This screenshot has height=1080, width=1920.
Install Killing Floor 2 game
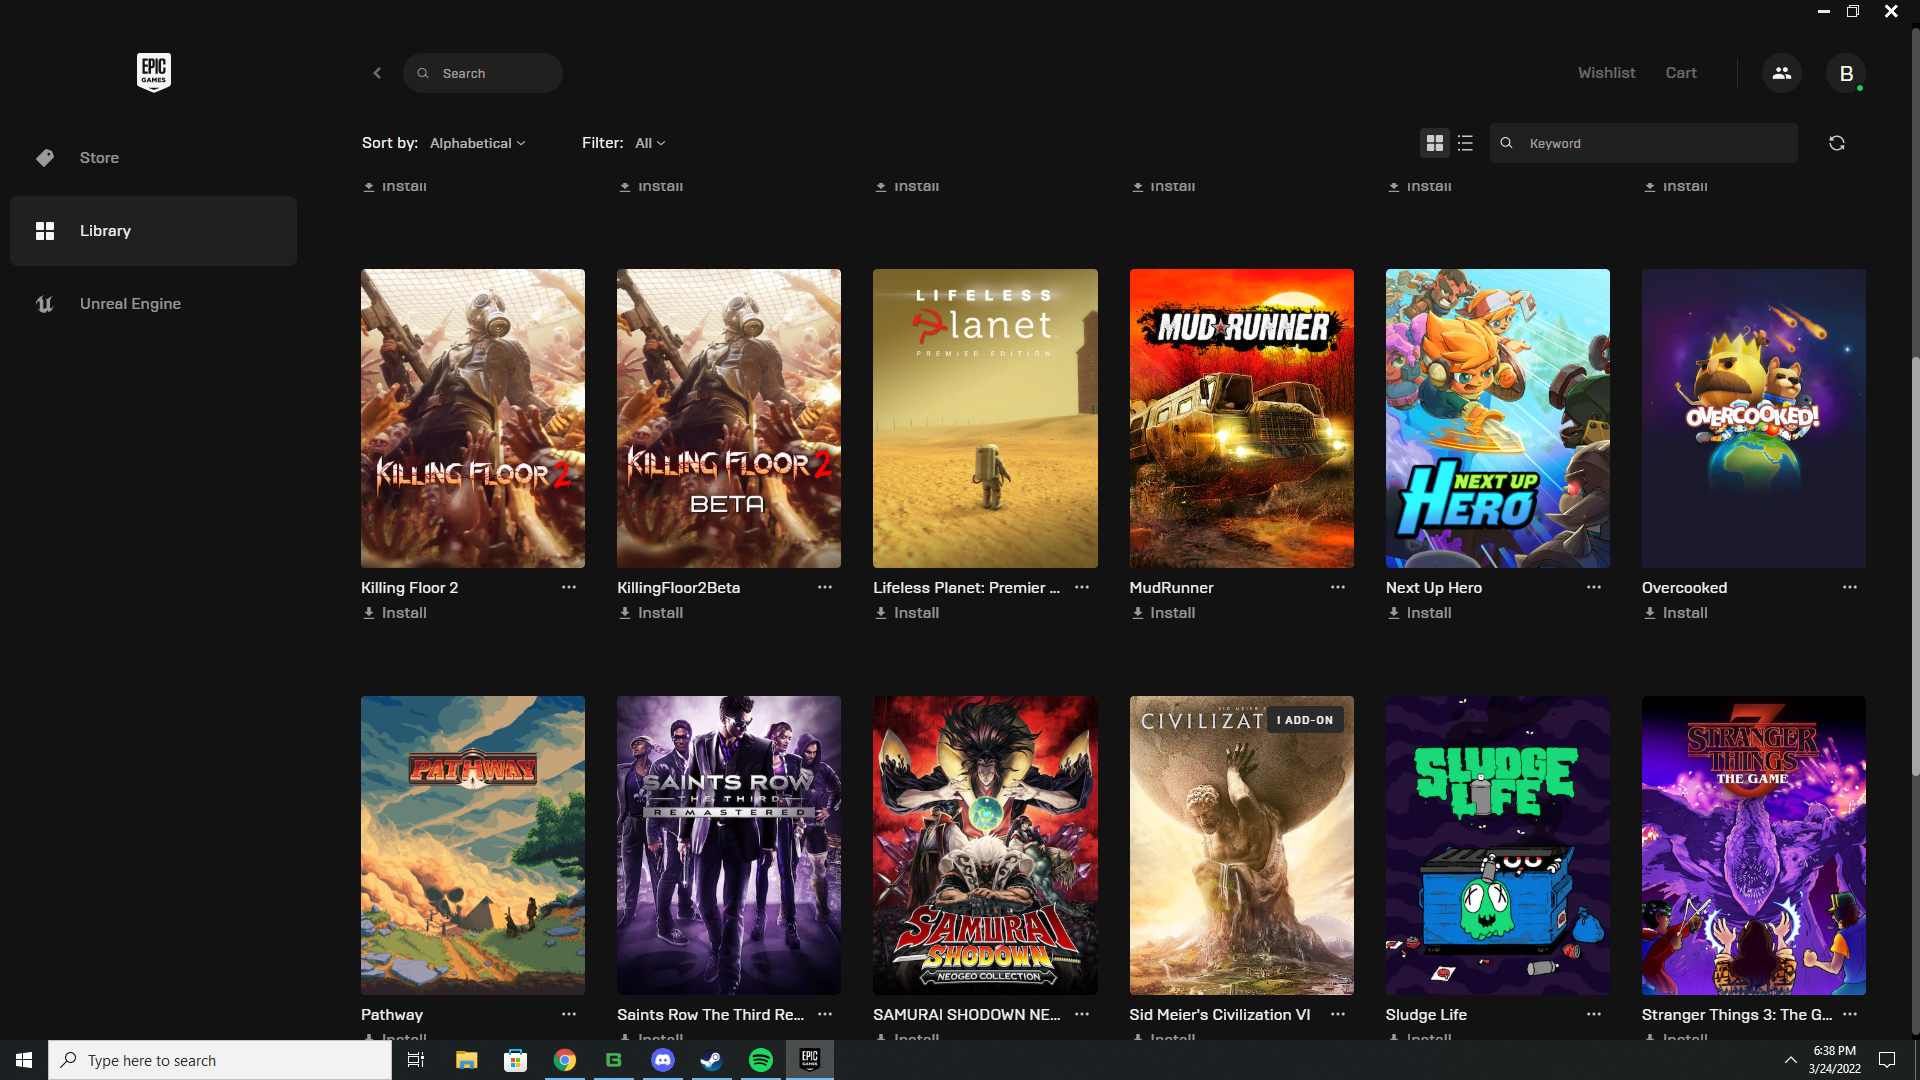(394, 612)
